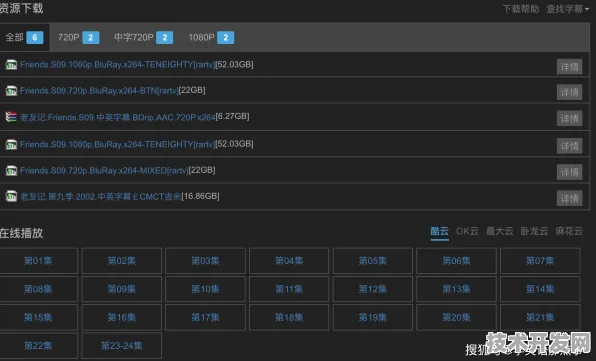Select the 酷云 playback source

(439, 231)
